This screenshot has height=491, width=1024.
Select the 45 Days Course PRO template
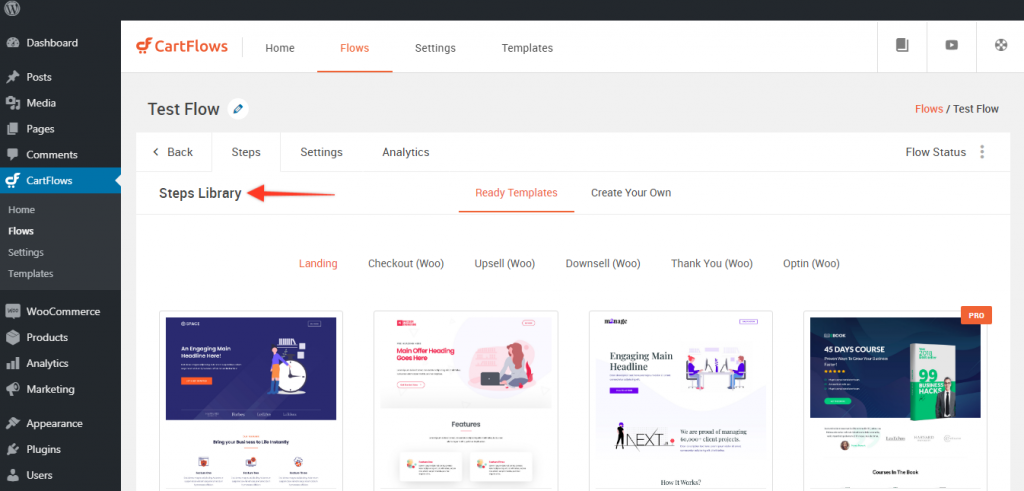coord(896,400)
